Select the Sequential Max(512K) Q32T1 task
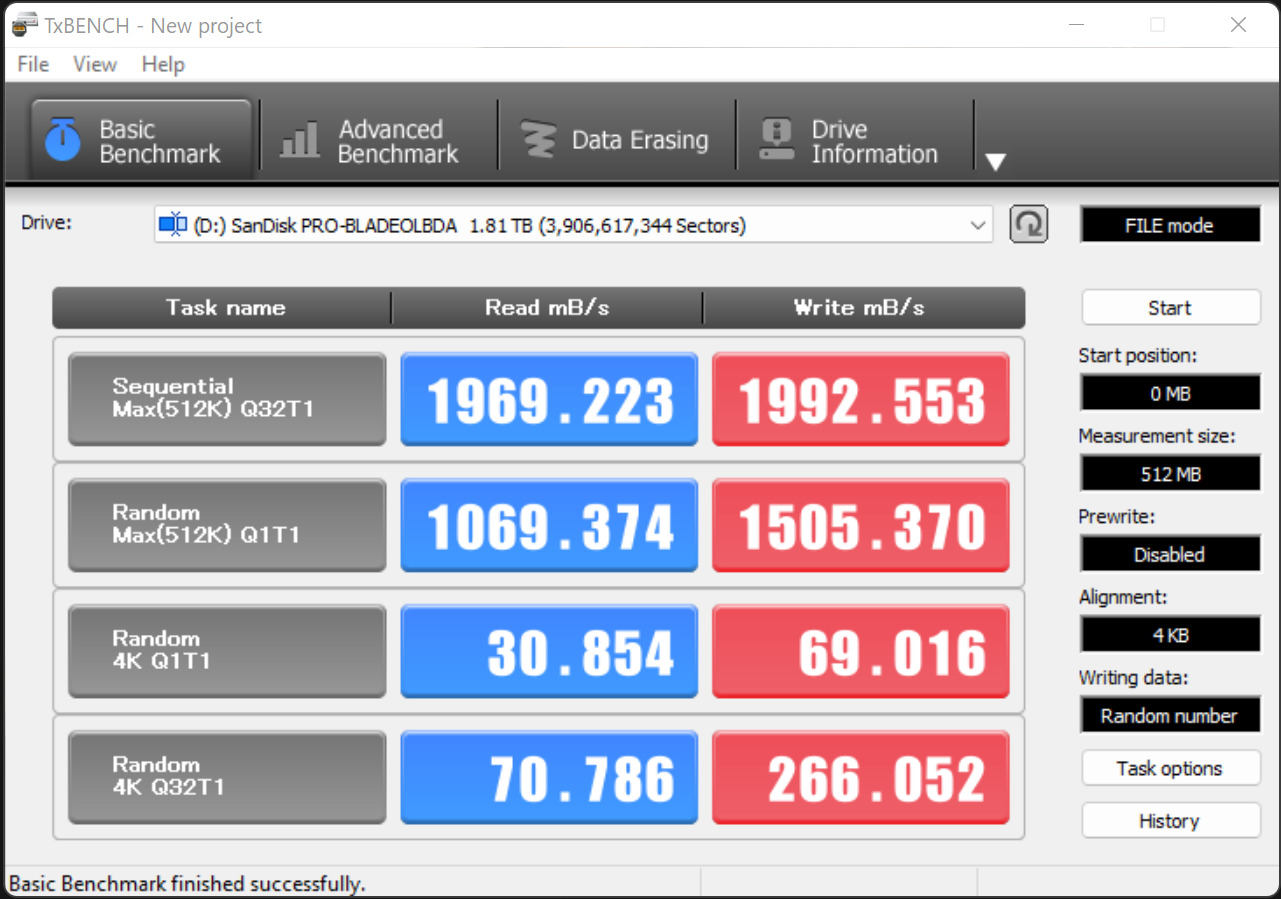The height and width of the screenshot is (899, 1281). point(227,398)
